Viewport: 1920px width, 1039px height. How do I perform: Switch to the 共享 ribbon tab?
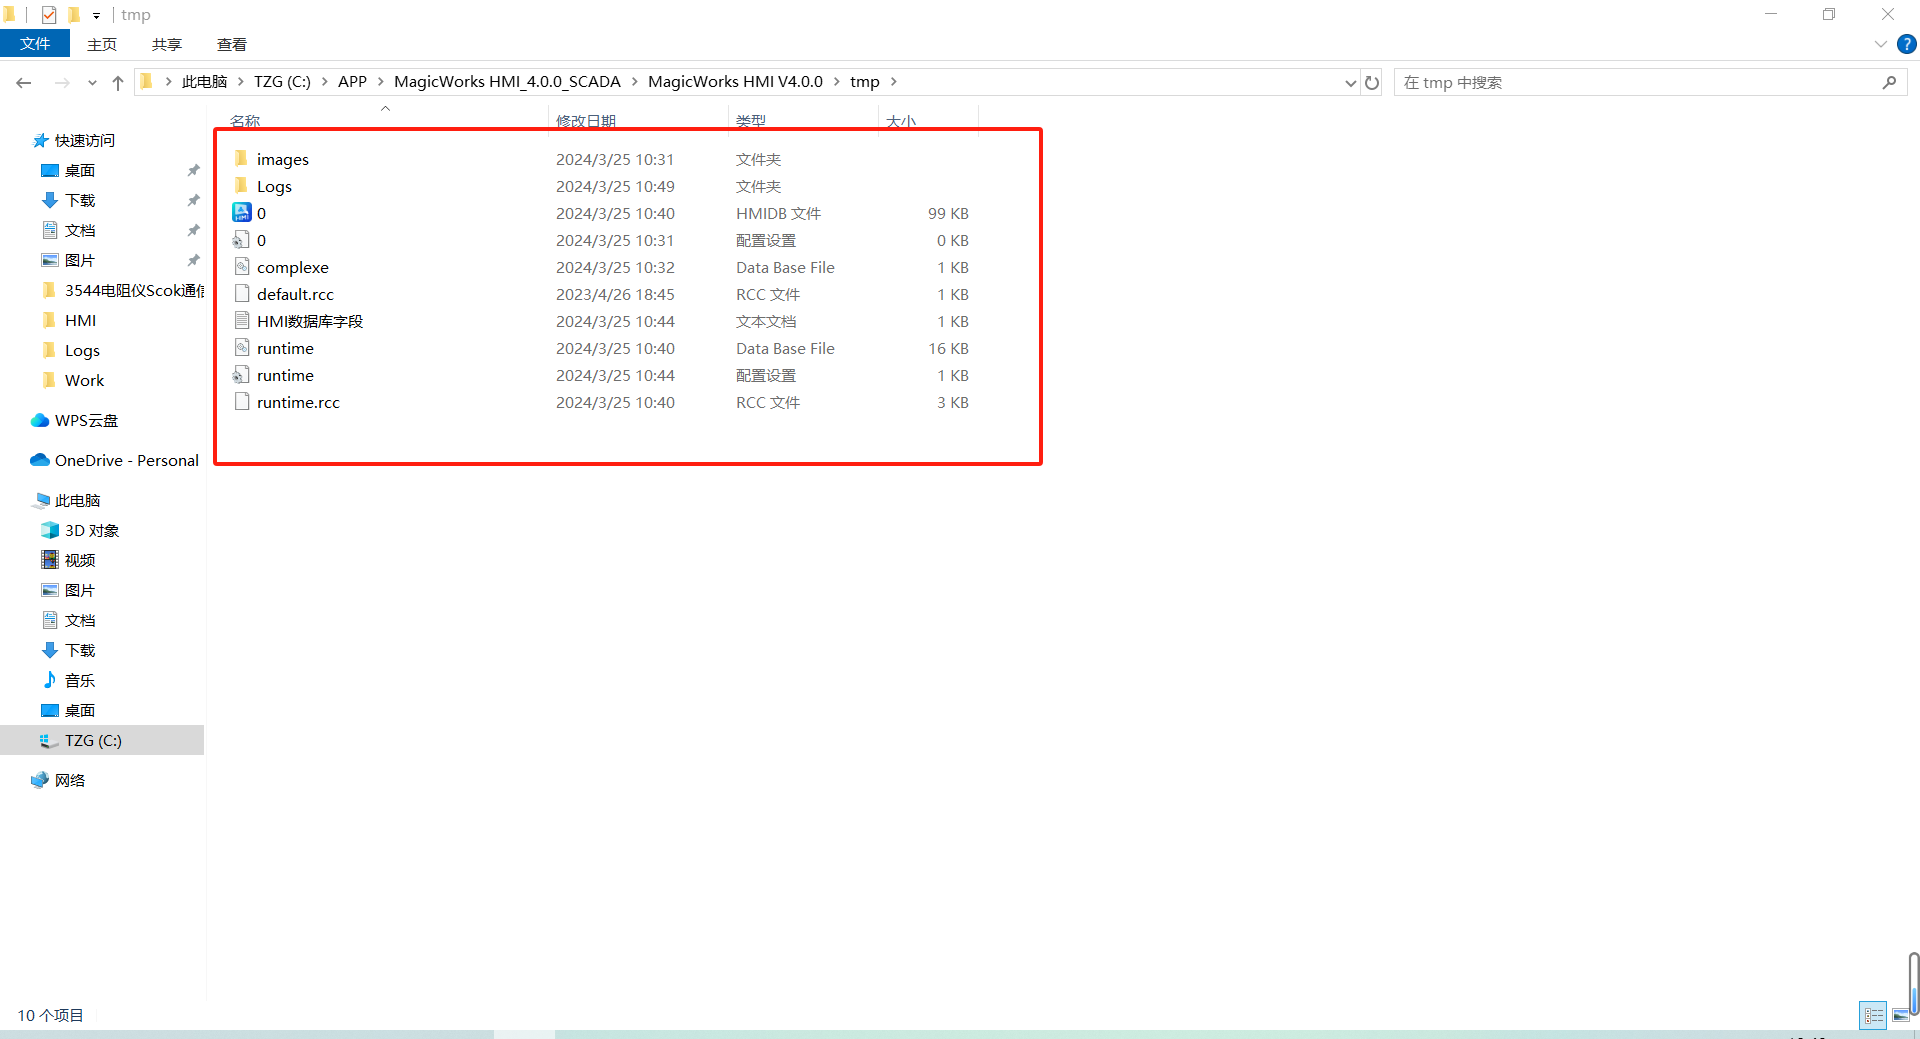tap(167, 44)
